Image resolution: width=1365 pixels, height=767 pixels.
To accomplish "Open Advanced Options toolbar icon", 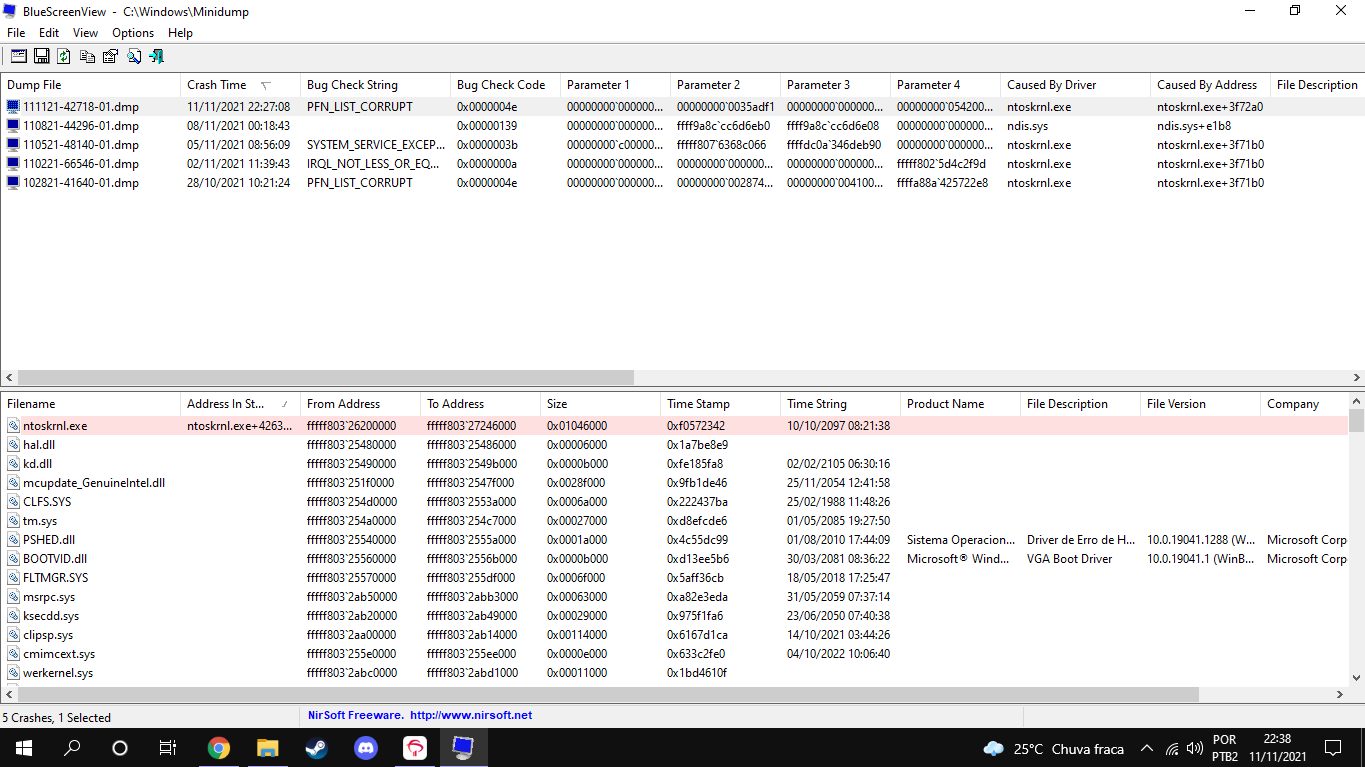I will tap(18, 56).
